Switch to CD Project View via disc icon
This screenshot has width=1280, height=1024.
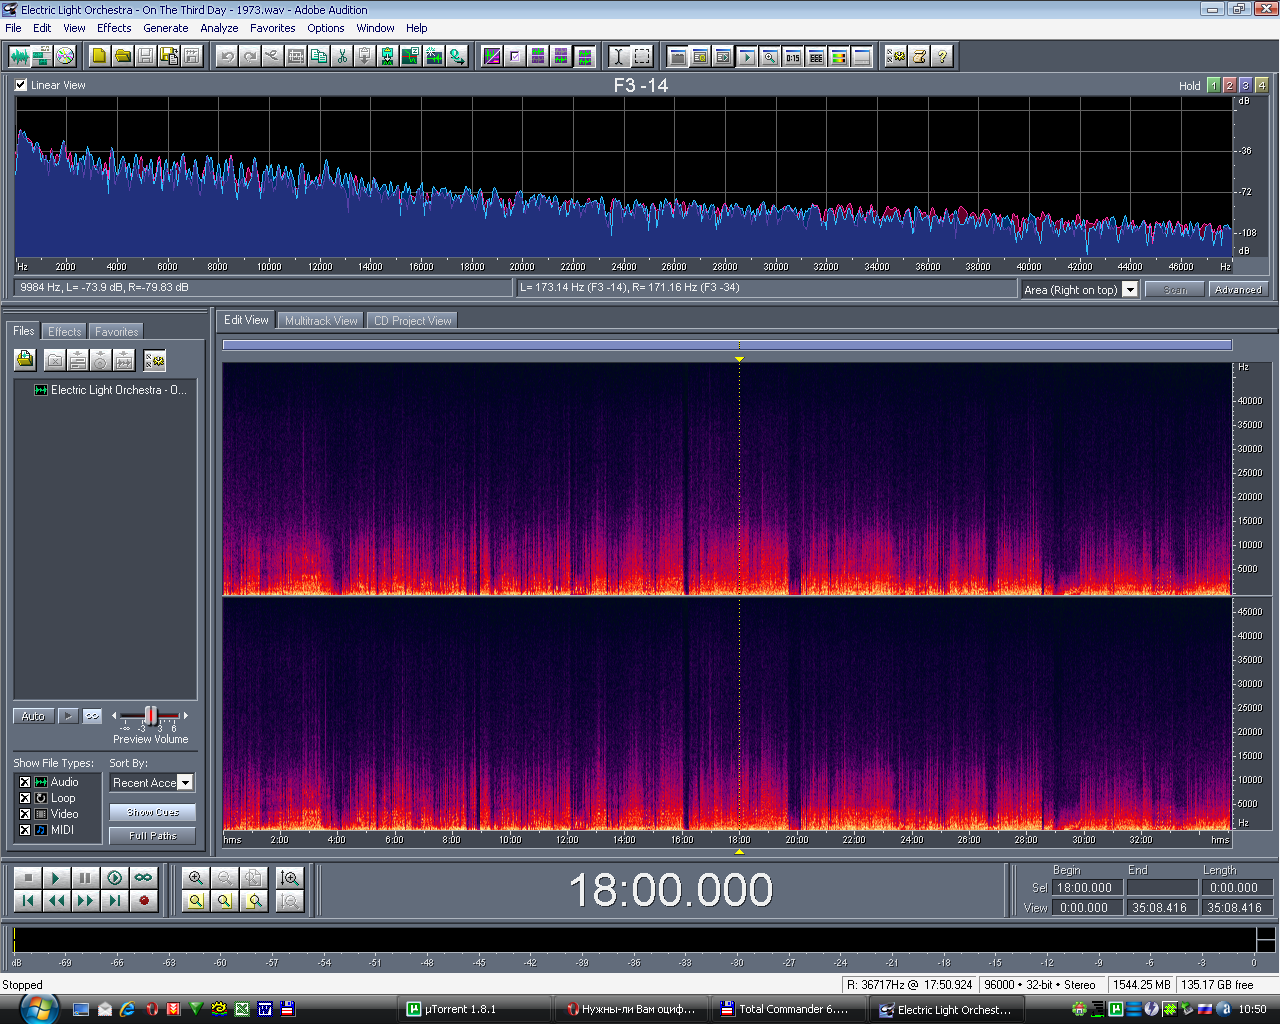pyautogui.click(x=65, y=56)
